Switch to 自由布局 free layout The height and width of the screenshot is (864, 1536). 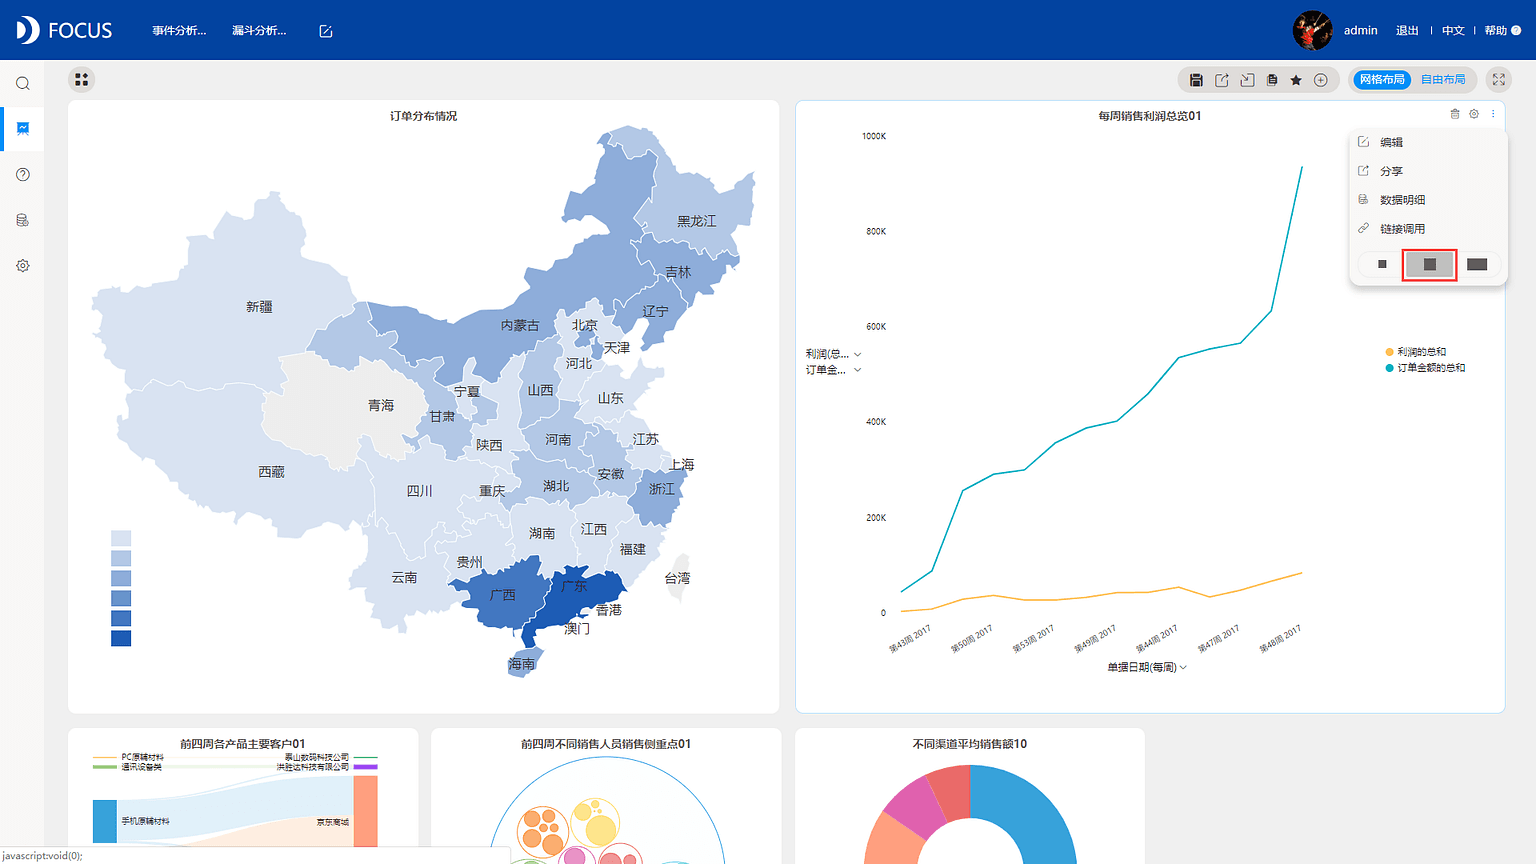point(1443,79)
